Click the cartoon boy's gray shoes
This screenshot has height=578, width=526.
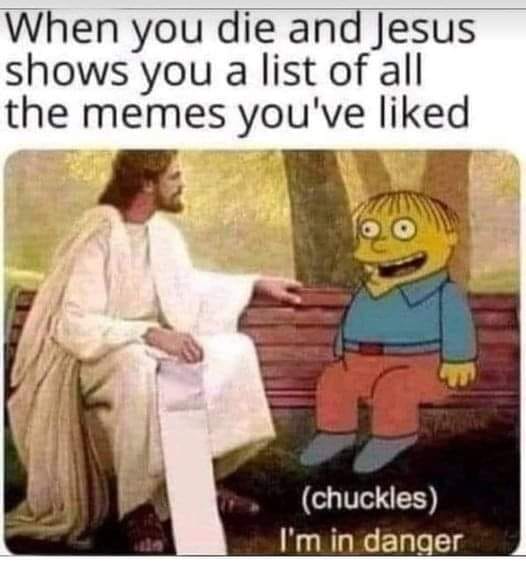pyautogui.click(x=356, y=453)
